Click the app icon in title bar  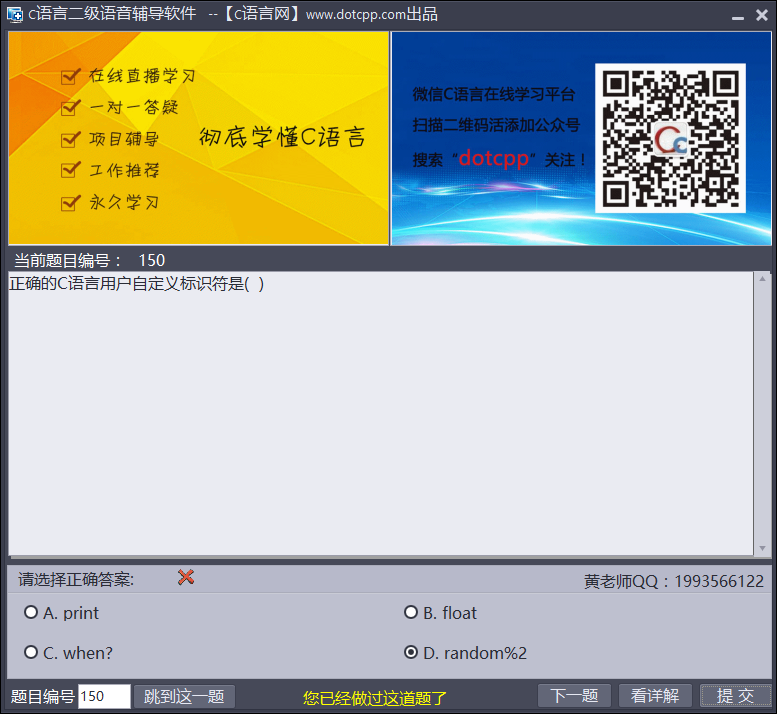(x=14, y=15)
